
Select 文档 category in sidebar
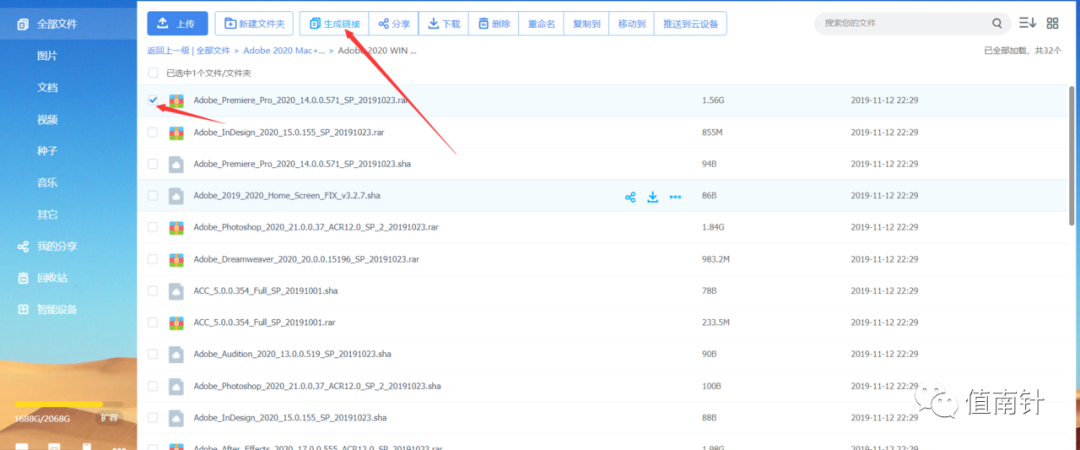[x=47, y=88]
